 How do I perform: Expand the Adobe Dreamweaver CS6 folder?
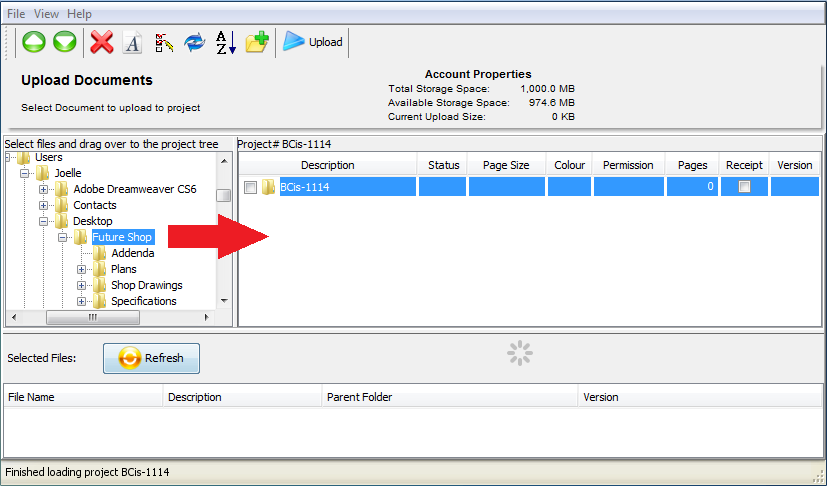click(x=44, y=189)
